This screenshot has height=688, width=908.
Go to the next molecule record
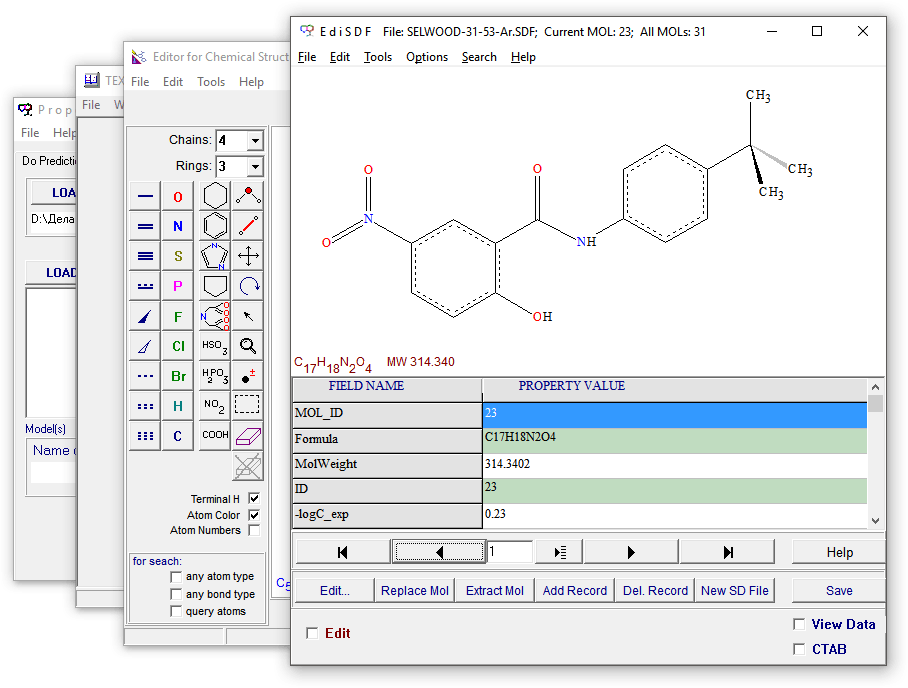click(x=630, y=552)
